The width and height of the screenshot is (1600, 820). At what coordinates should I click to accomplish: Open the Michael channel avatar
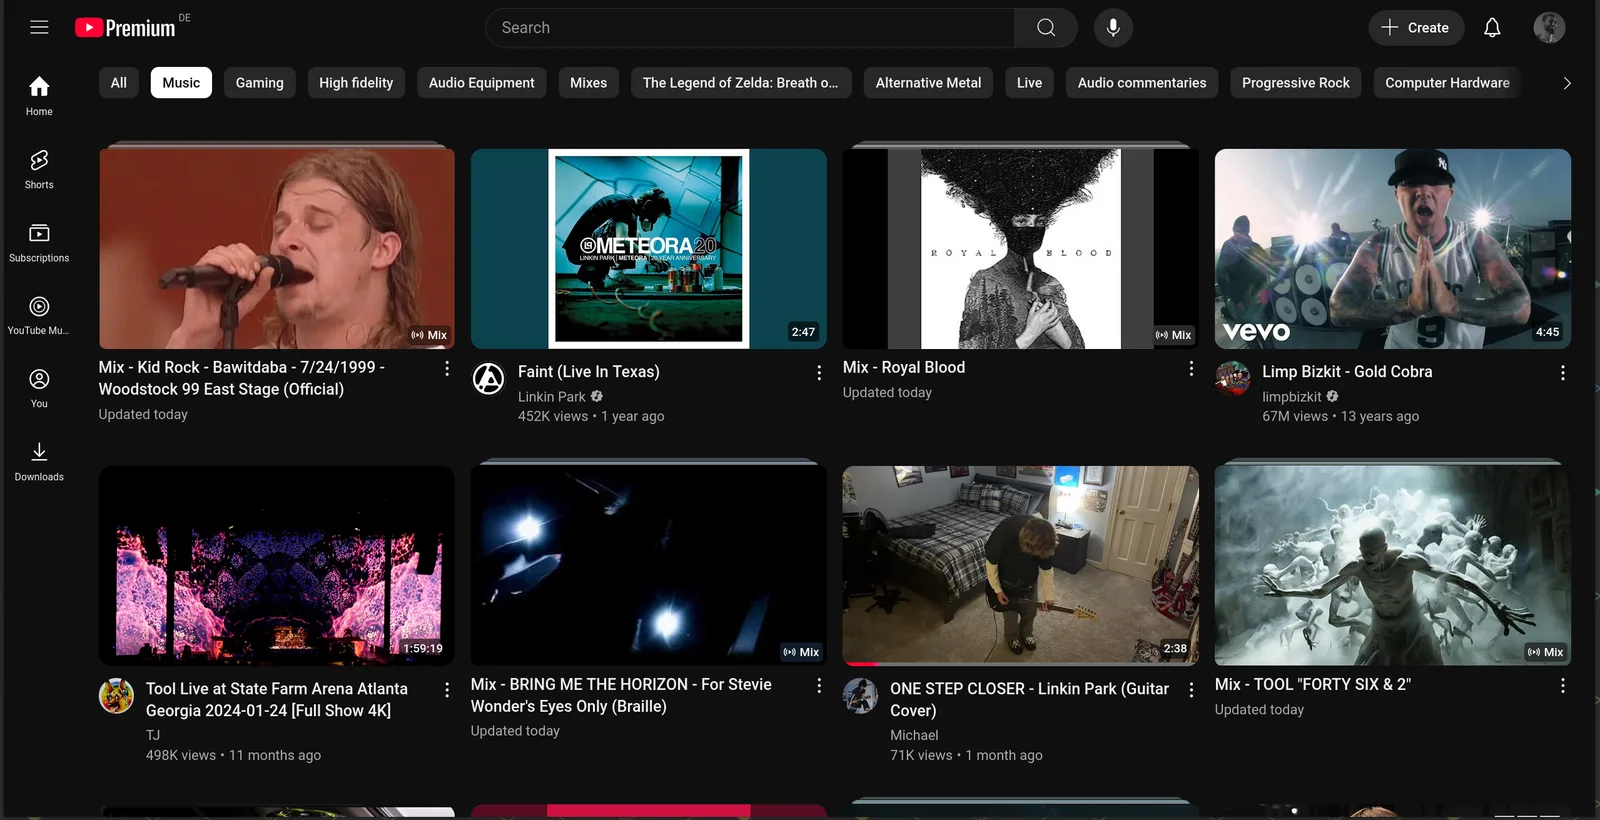(x=860, y=696)
